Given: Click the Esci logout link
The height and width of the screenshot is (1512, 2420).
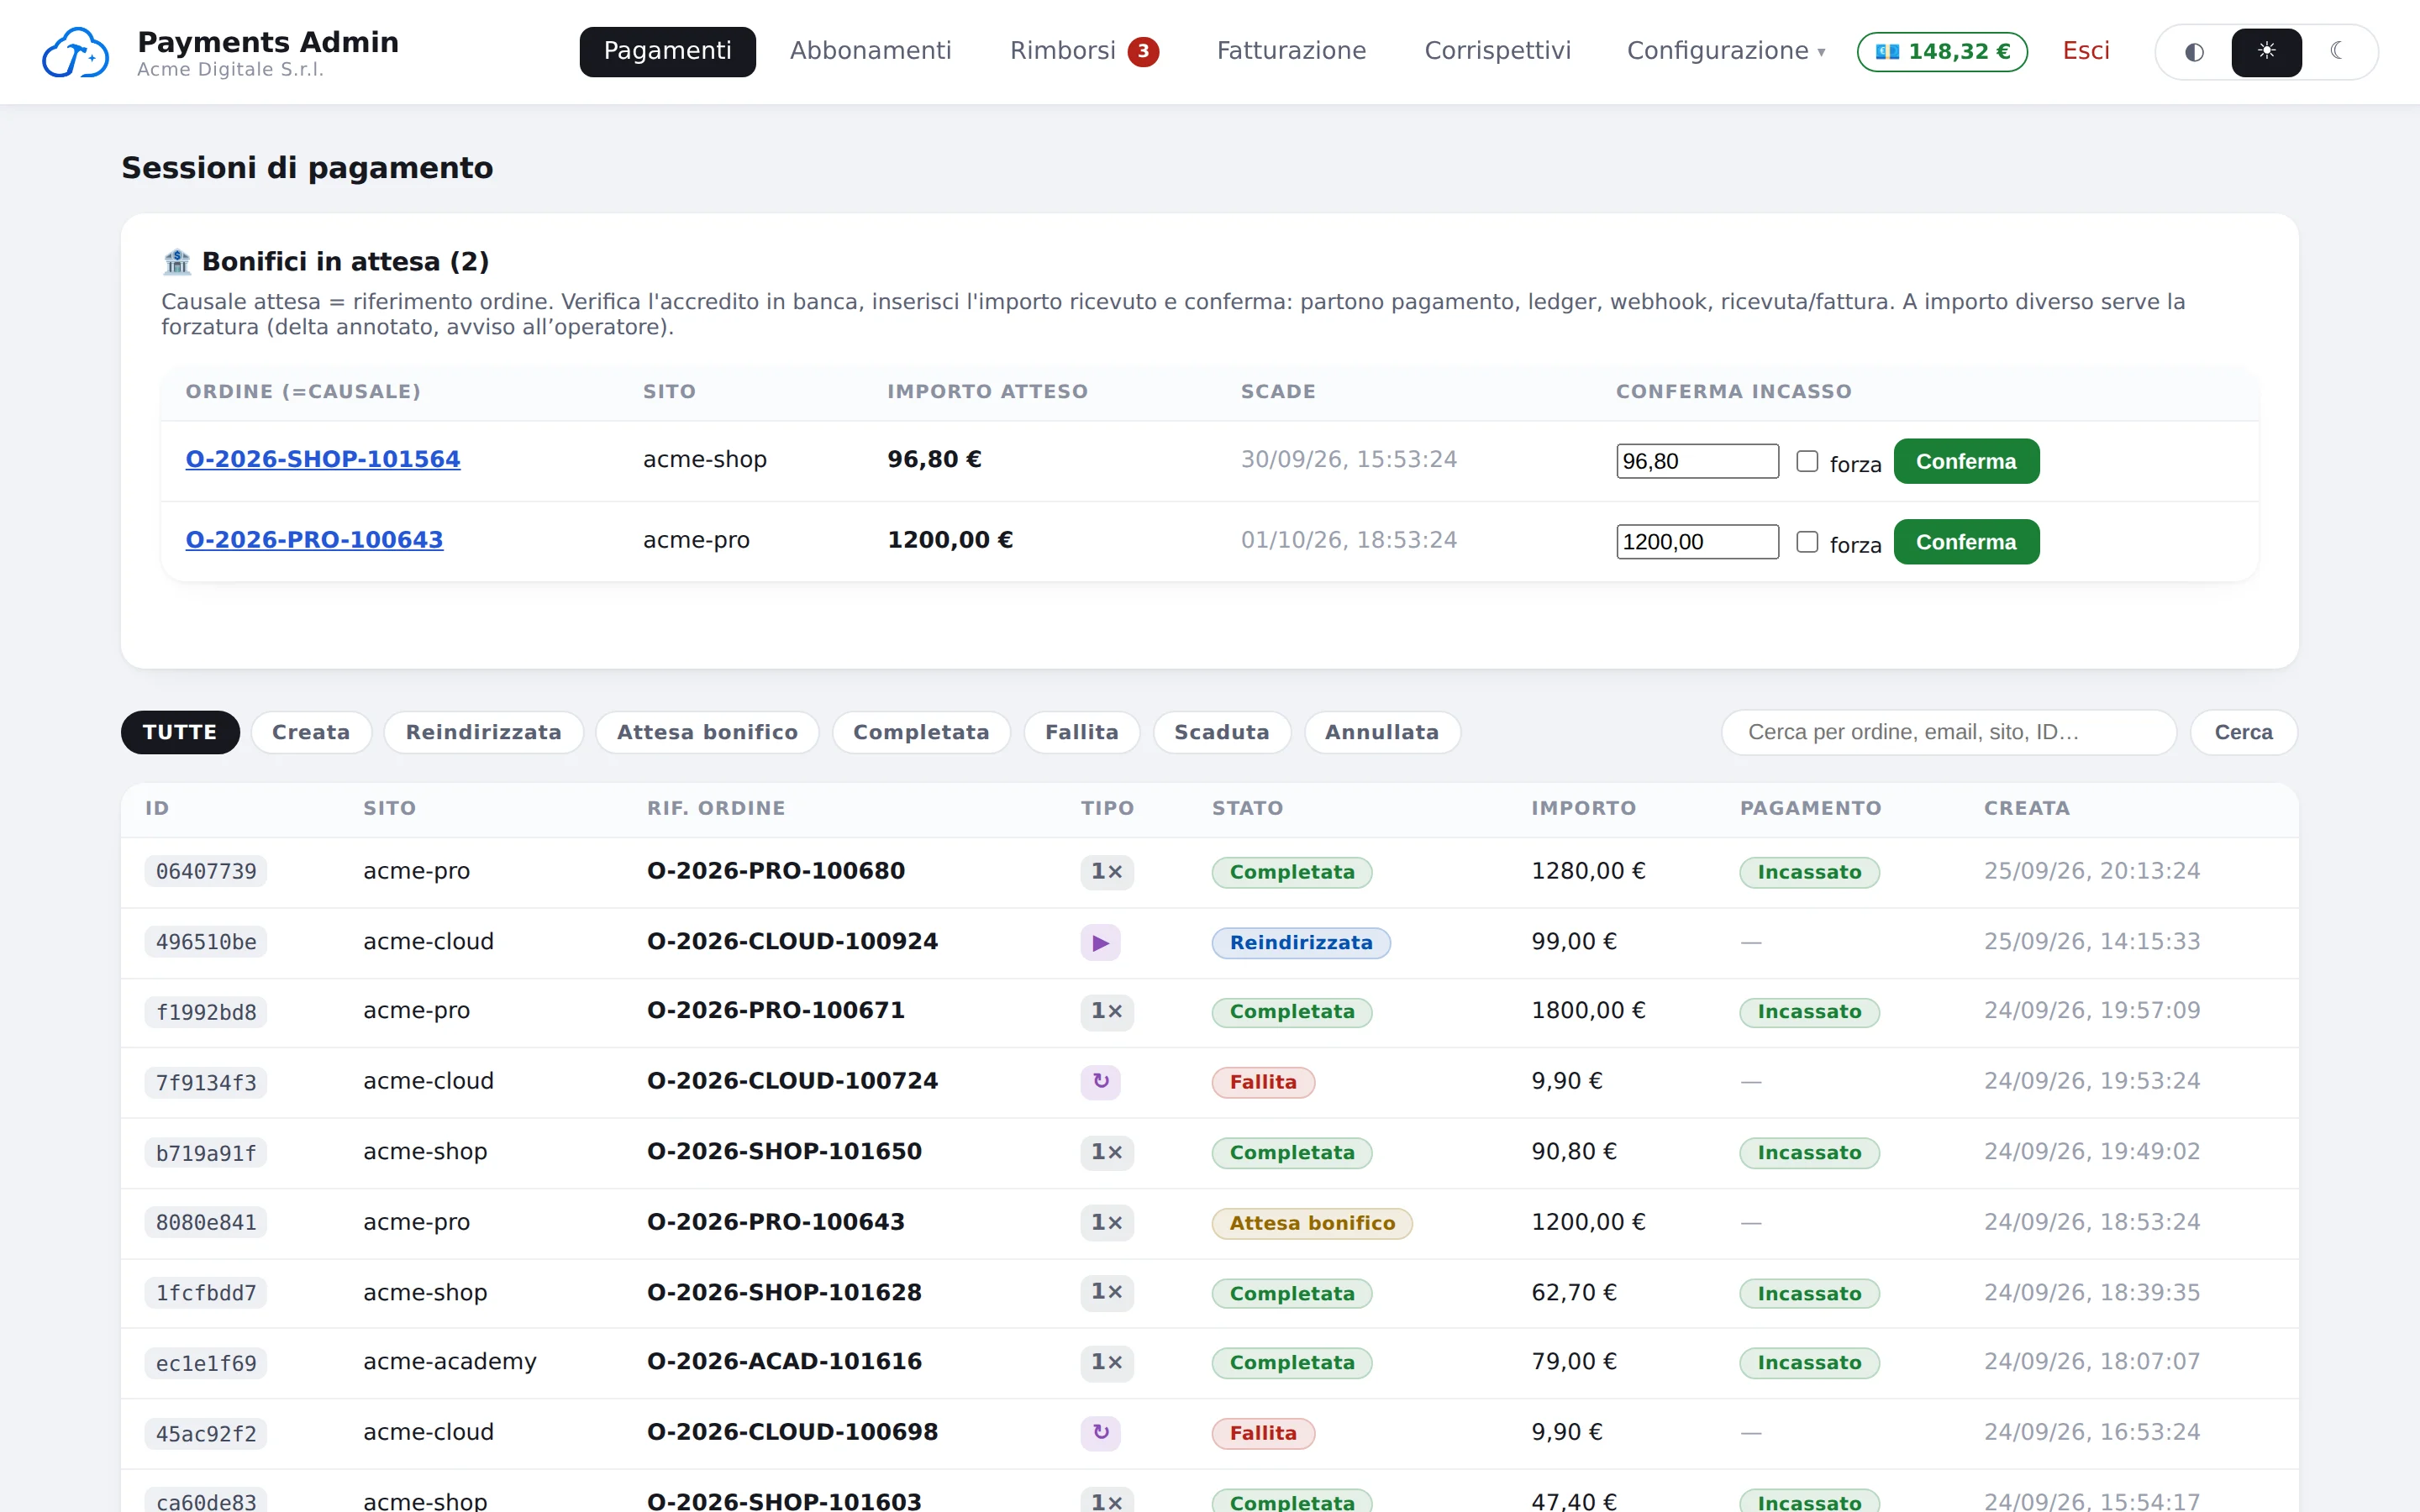Looking at the screenshot, I should (2085, 51).
